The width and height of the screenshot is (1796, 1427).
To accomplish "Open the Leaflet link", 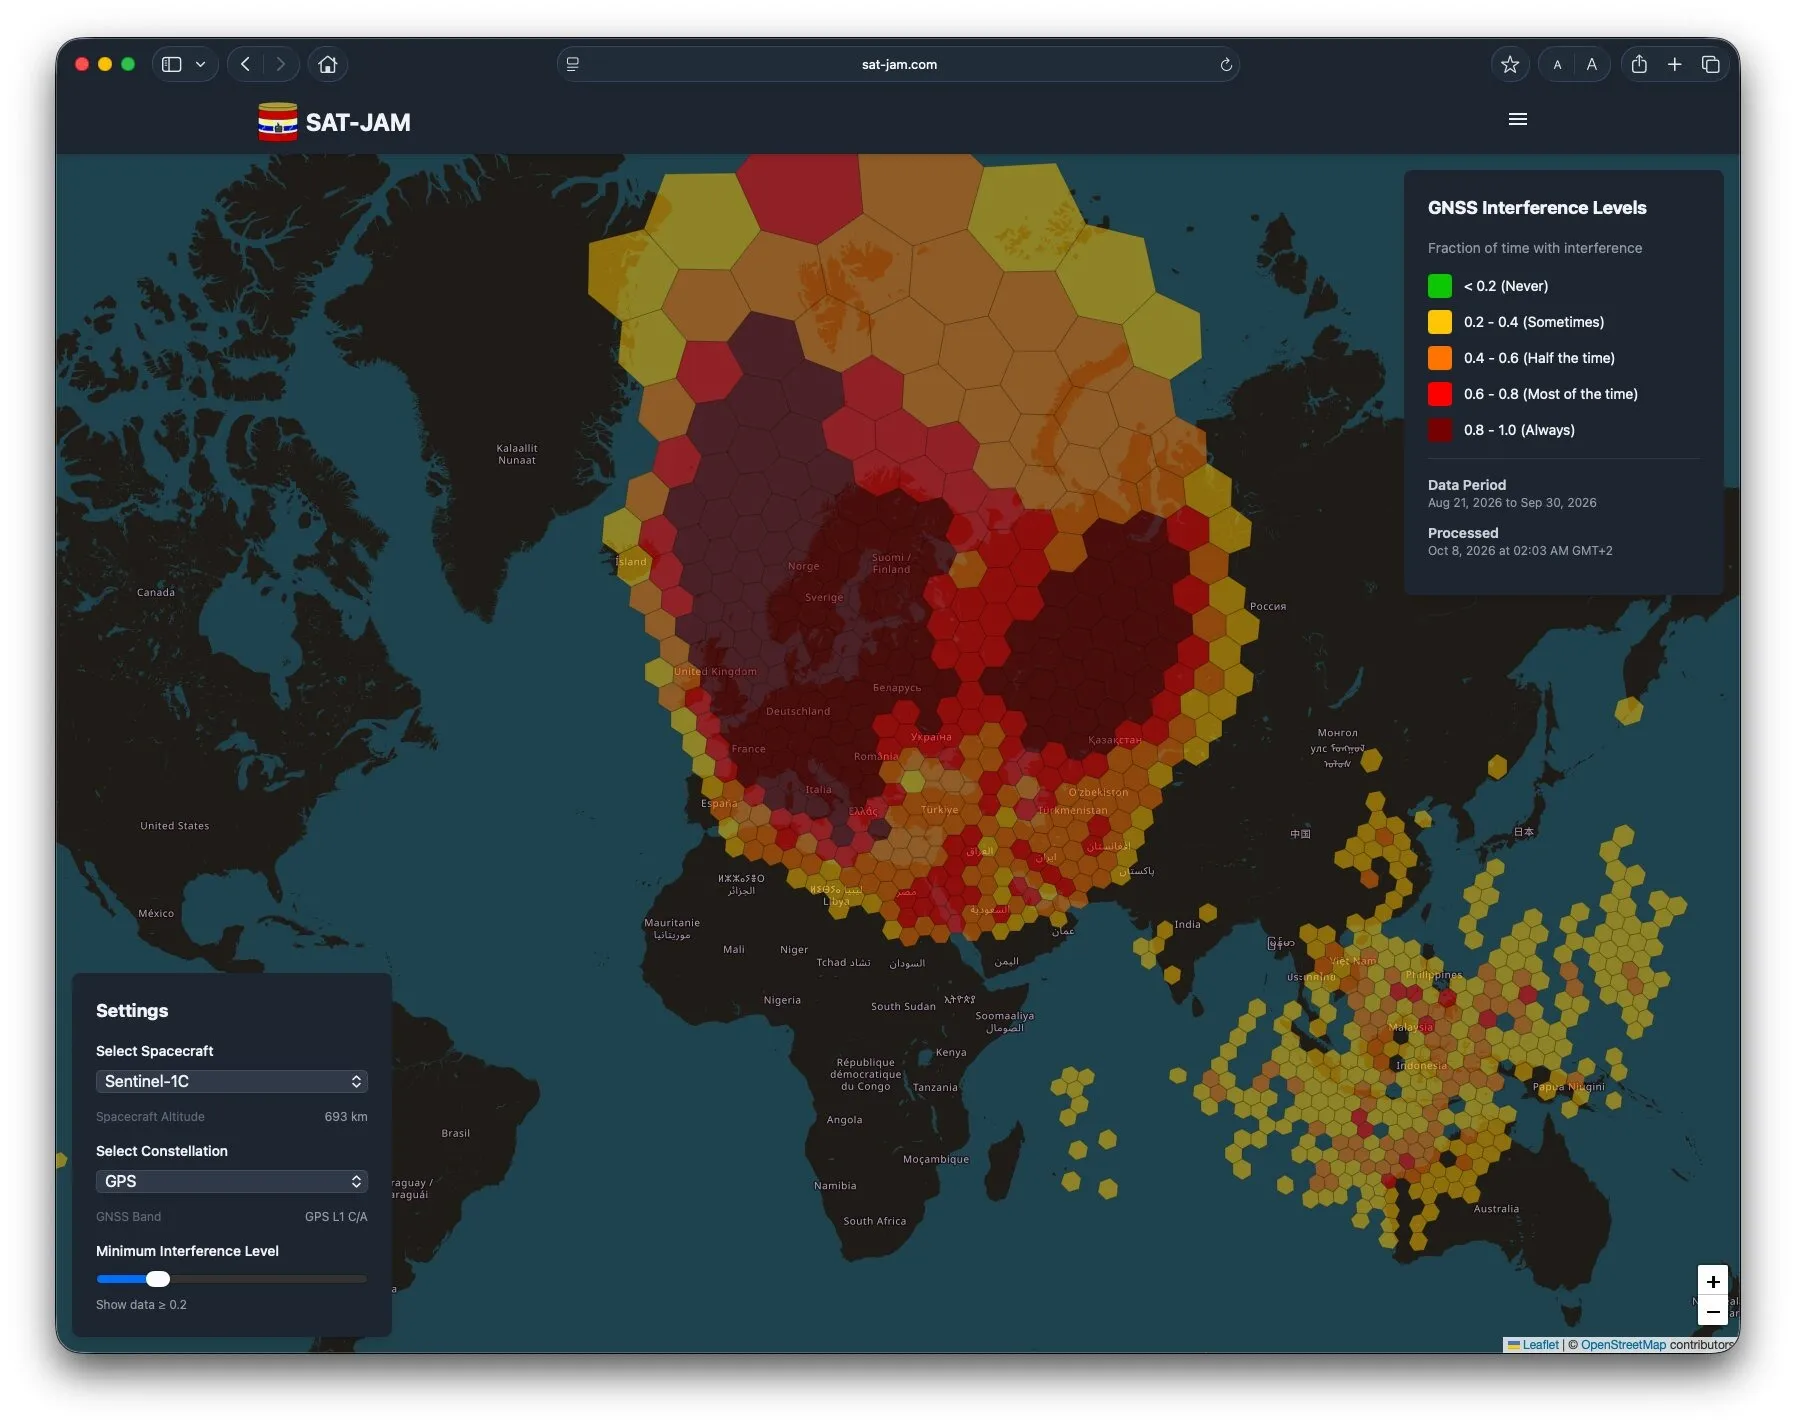I will (1540, 1345).
